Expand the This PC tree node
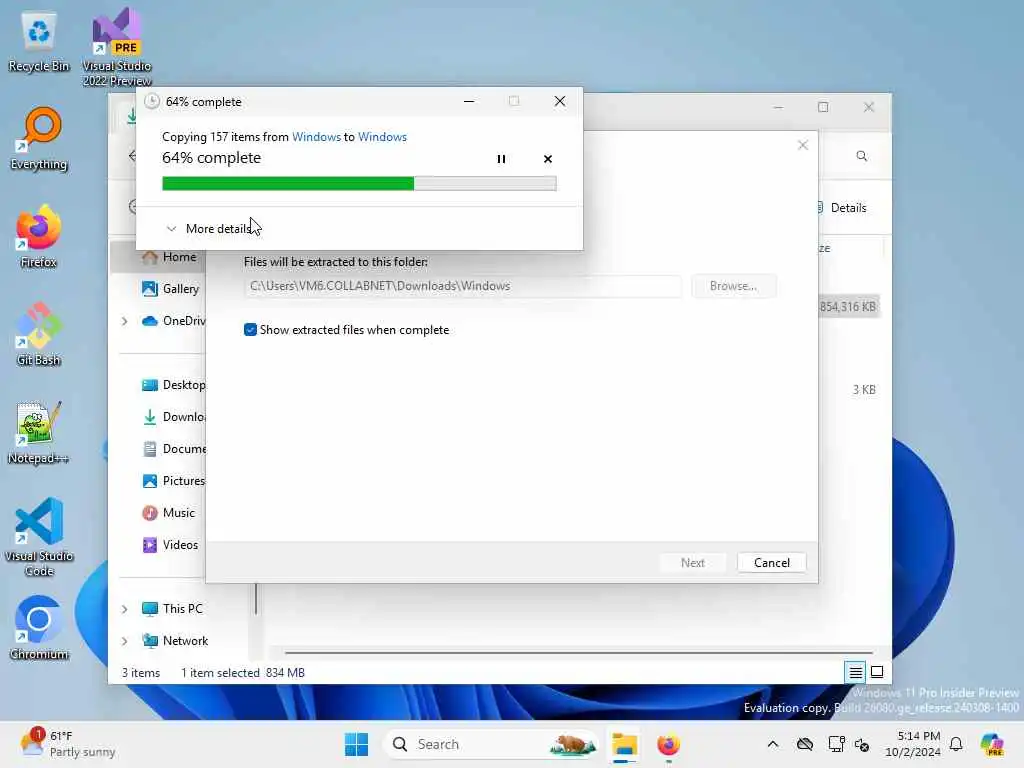 [x=124, y=609]
